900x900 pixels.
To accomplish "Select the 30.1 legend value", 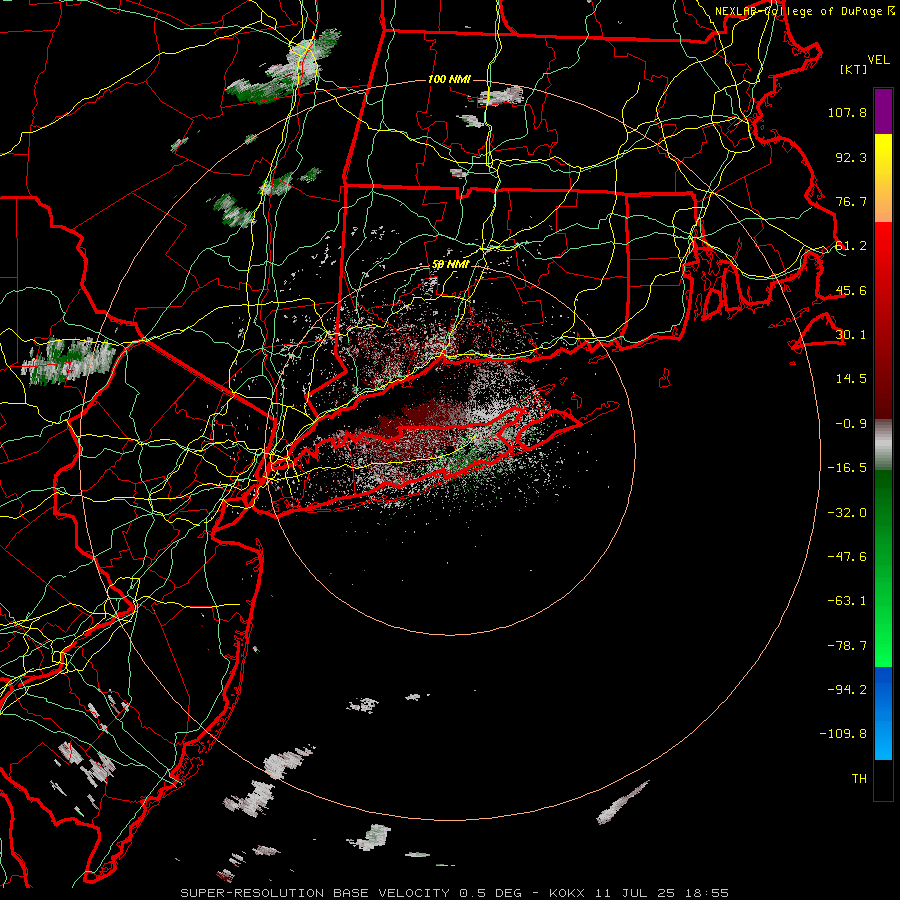I will pyautogui.click(x=851, y=335).
